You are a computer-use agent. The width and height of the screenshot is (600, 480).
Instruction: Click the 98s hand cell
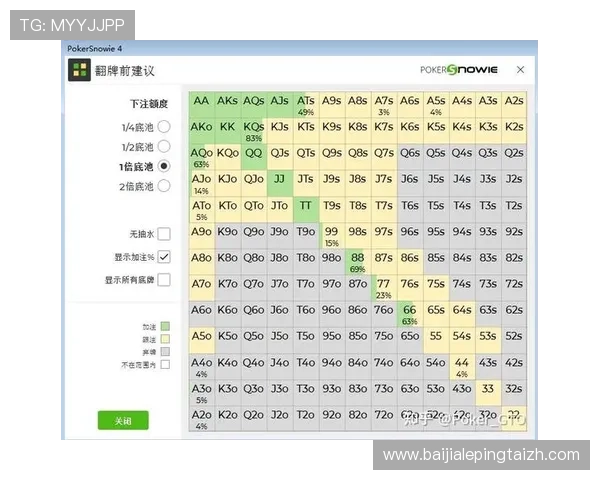pyautogui.click(x=358, y=235)
